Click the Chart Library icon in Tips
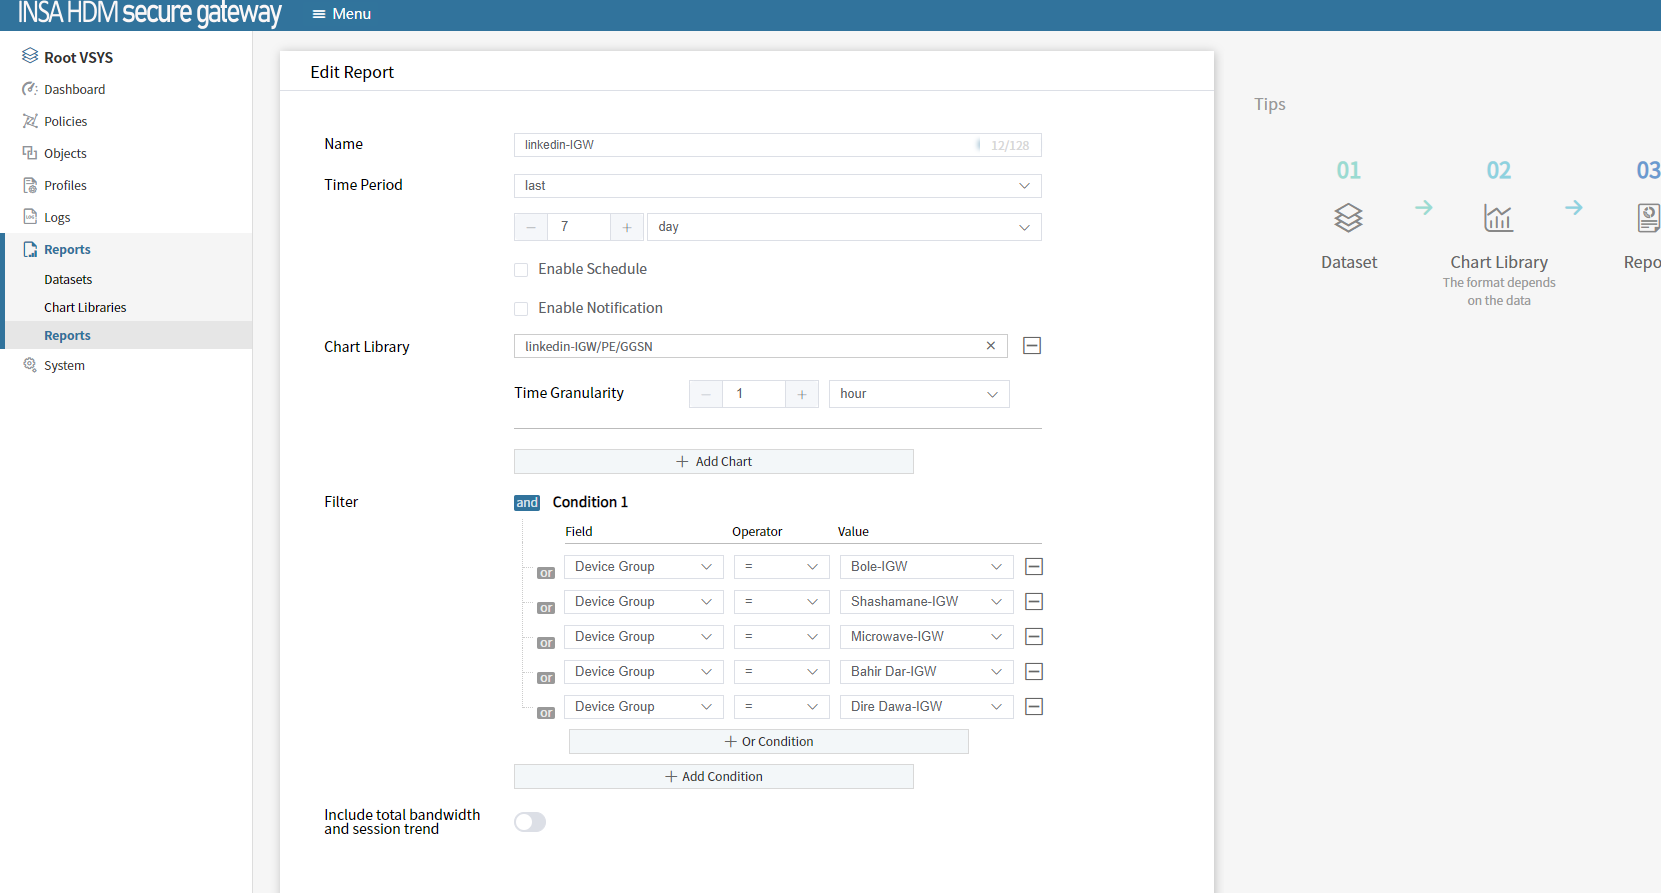The image size is (1661, 893). point(1497,218)
